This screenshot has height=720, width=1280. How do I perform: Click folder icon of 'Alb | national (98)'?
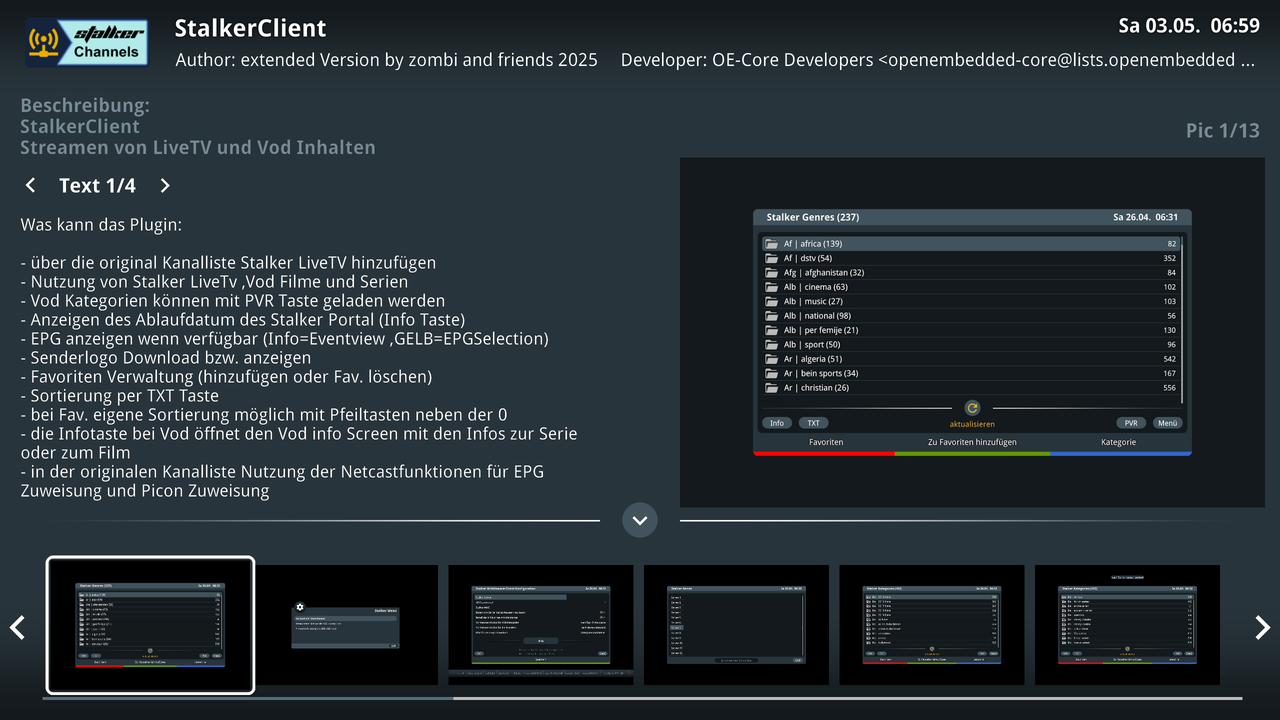point(771,316)
